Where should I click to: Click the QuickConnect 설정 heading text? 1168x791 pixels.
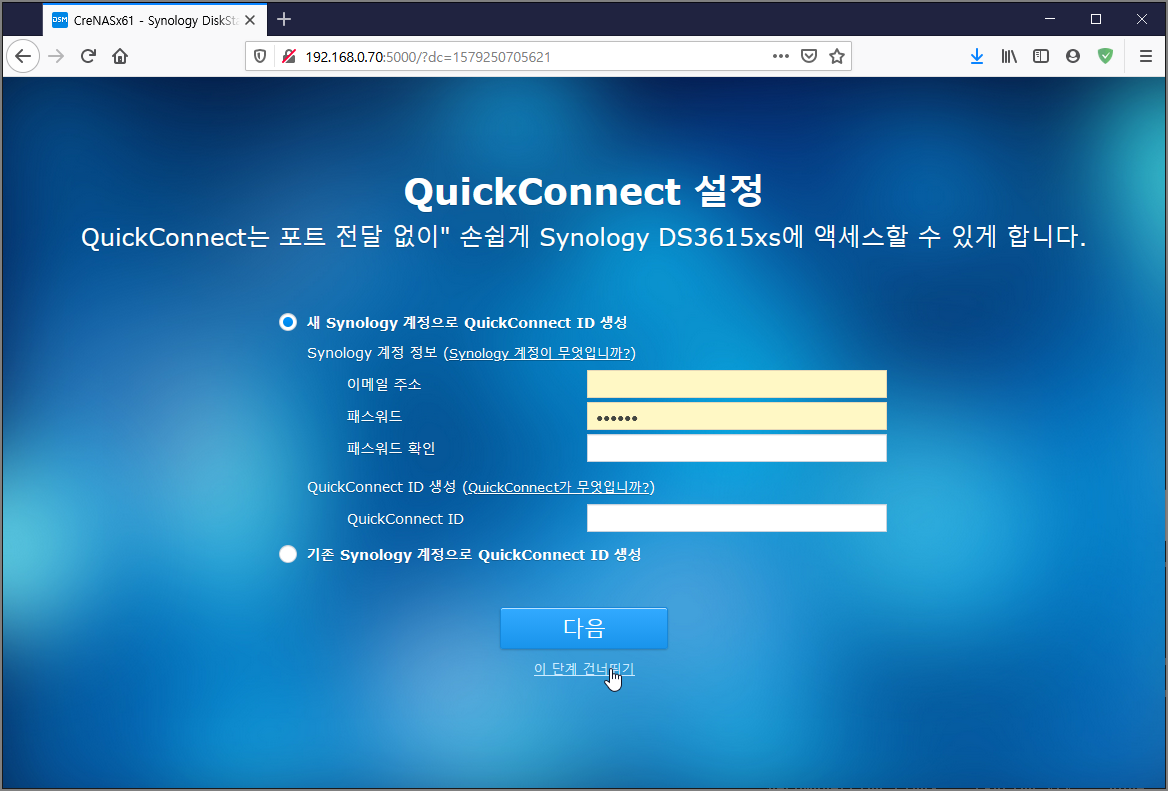[x=584, y=191]
